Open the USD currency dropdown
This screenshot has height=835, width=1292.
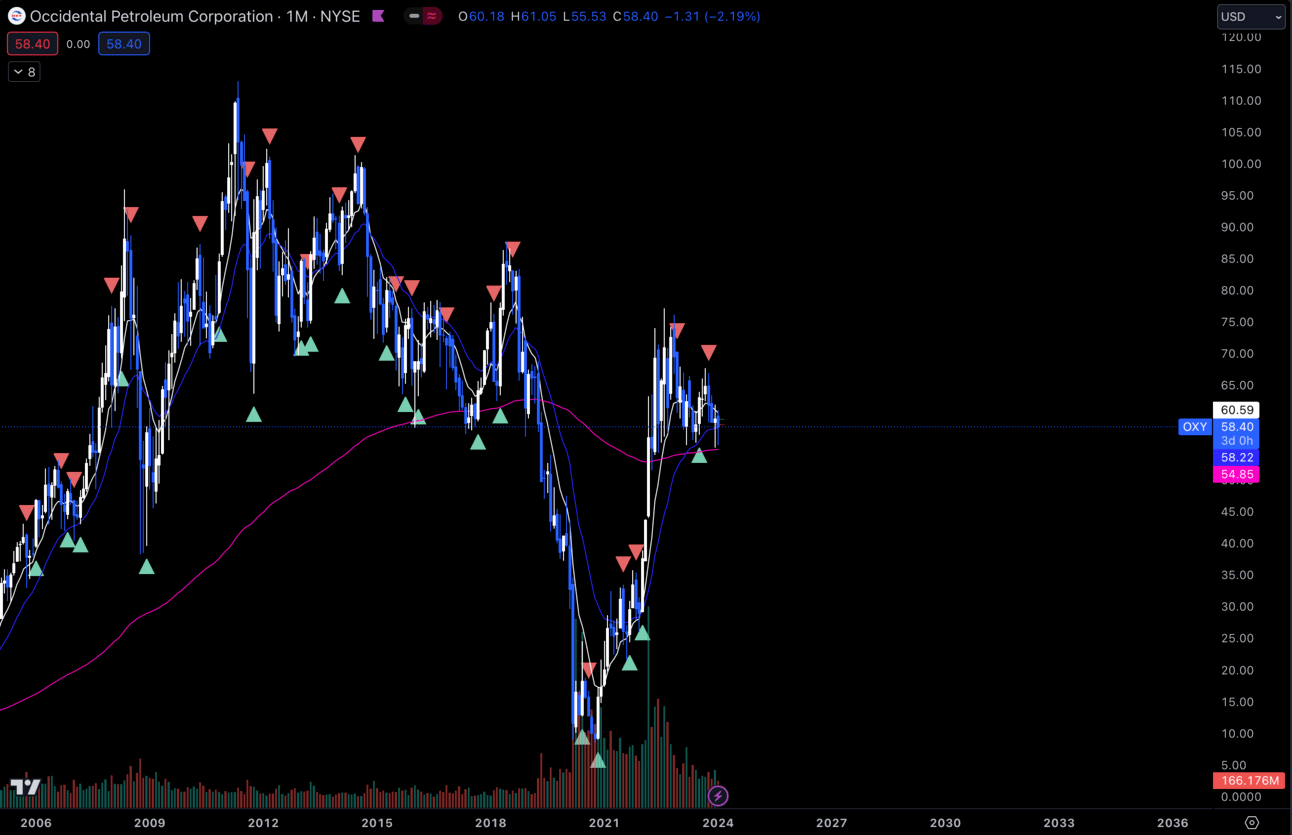pyautogui.click(x=1251, y=16)
